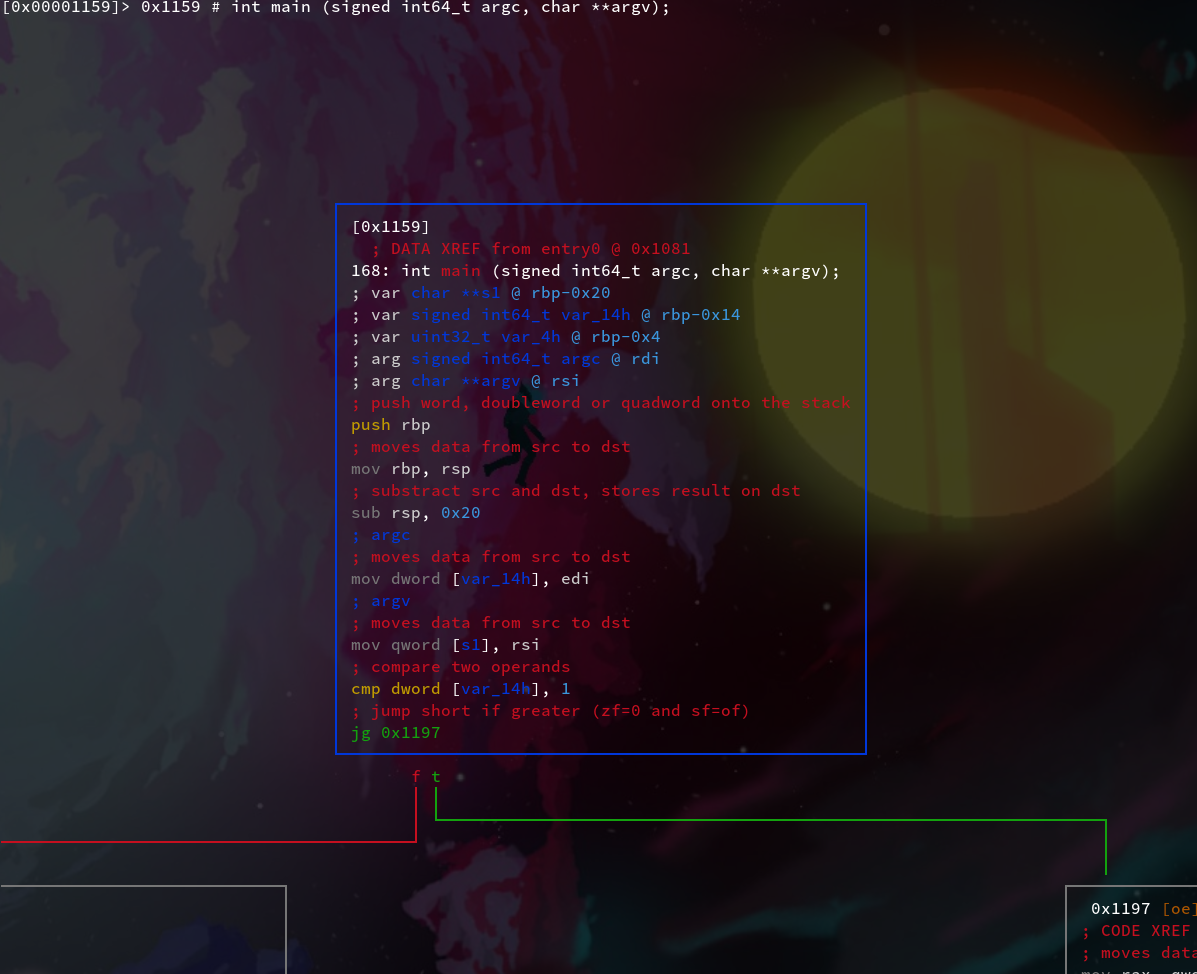Screen dimensions: 1197x974
Task: Click the var_4h variable declaration line
Action: [x=505, y=337]
